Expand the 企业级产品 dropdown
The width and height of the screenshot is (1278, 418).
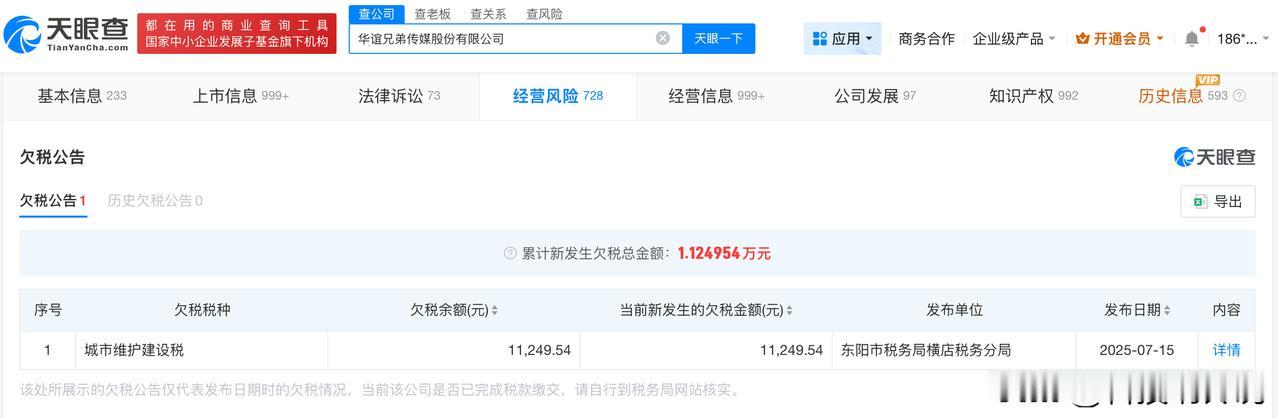[x=1014, y=38]
